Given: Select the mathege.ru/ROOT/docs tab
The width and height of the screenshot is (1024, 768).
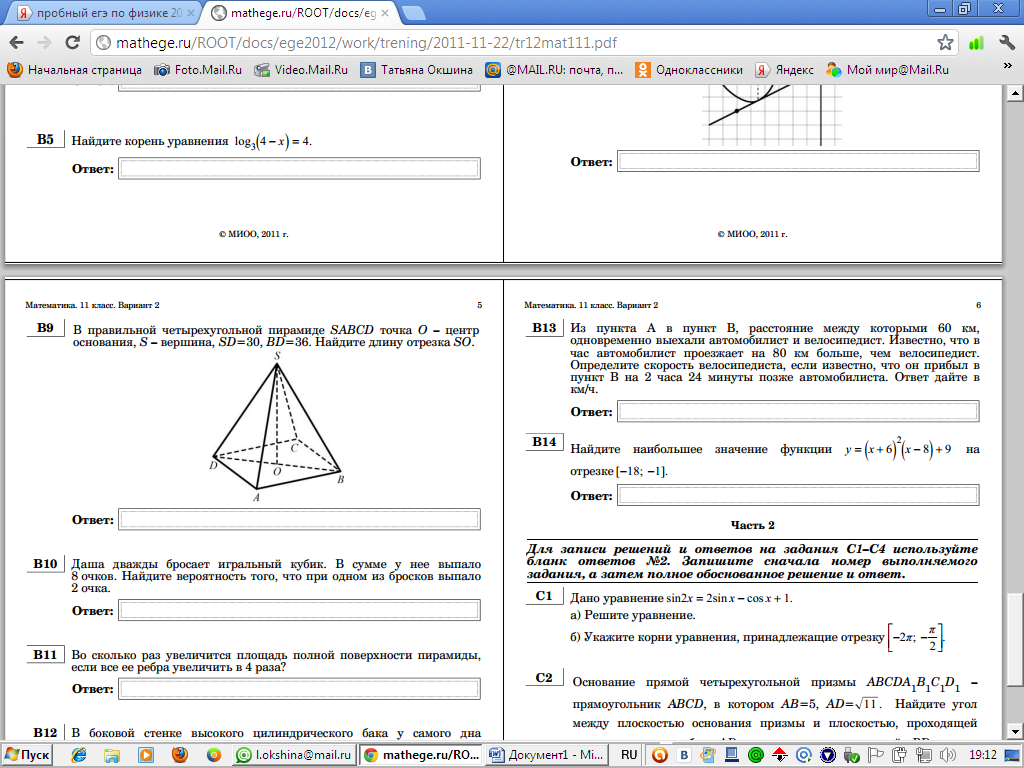Looking at the screenshot, I should coord(299,12).
